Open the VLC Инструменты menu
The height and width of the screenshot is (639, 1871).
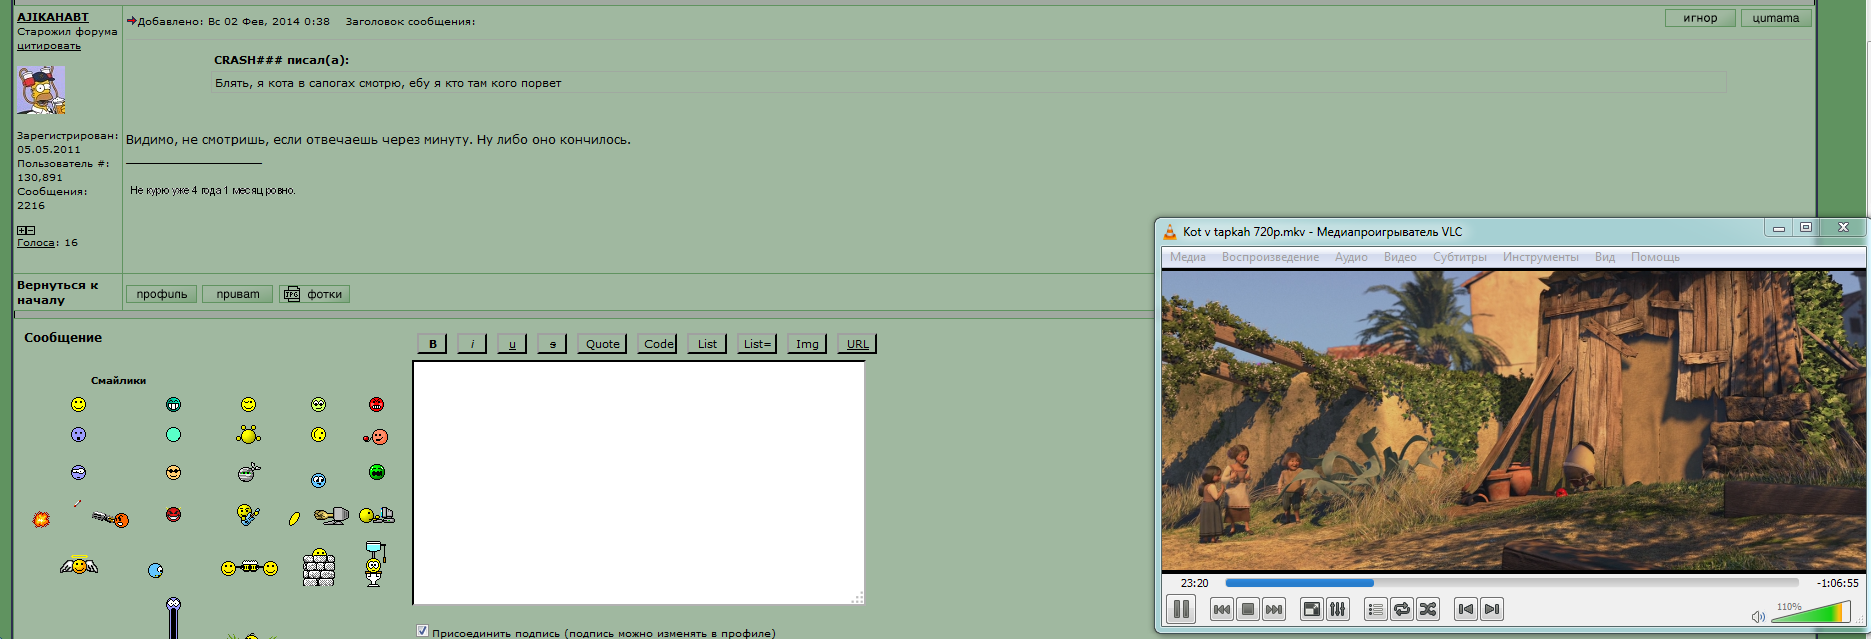click(1540, 257)
